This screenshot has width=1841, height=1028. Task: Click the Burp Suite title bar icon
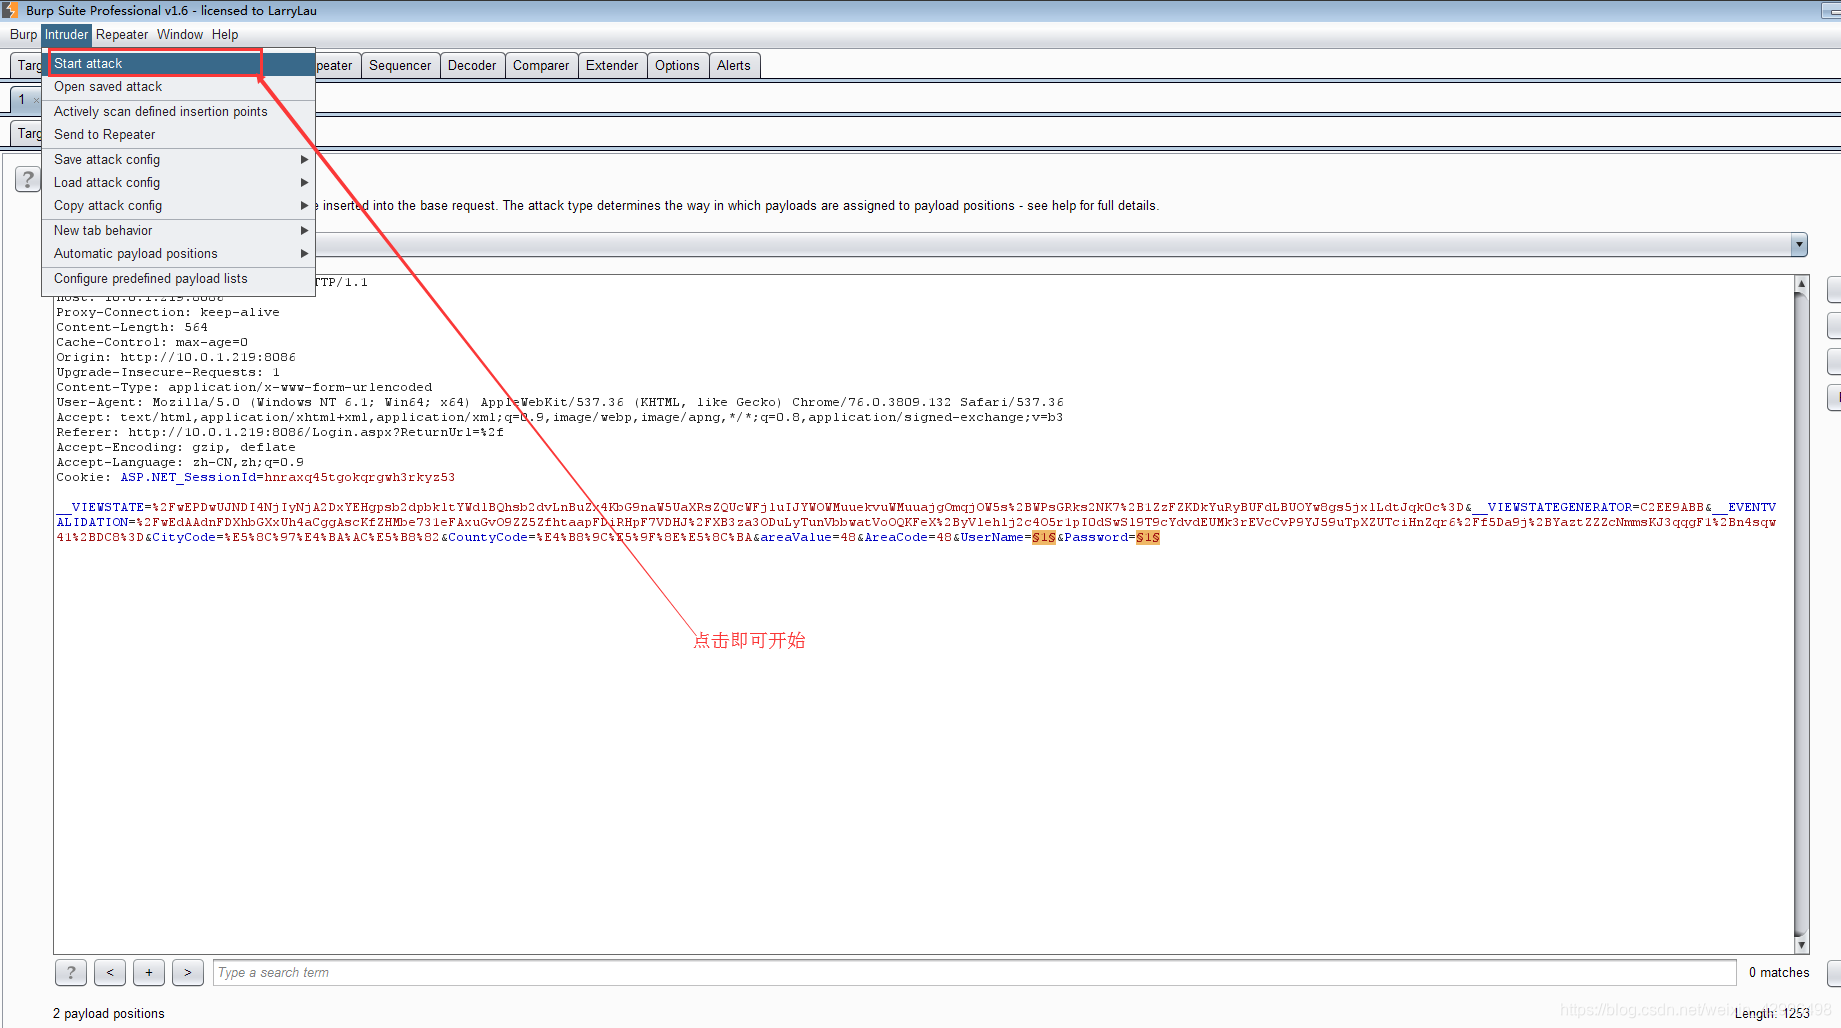click(x=10, y=10)
